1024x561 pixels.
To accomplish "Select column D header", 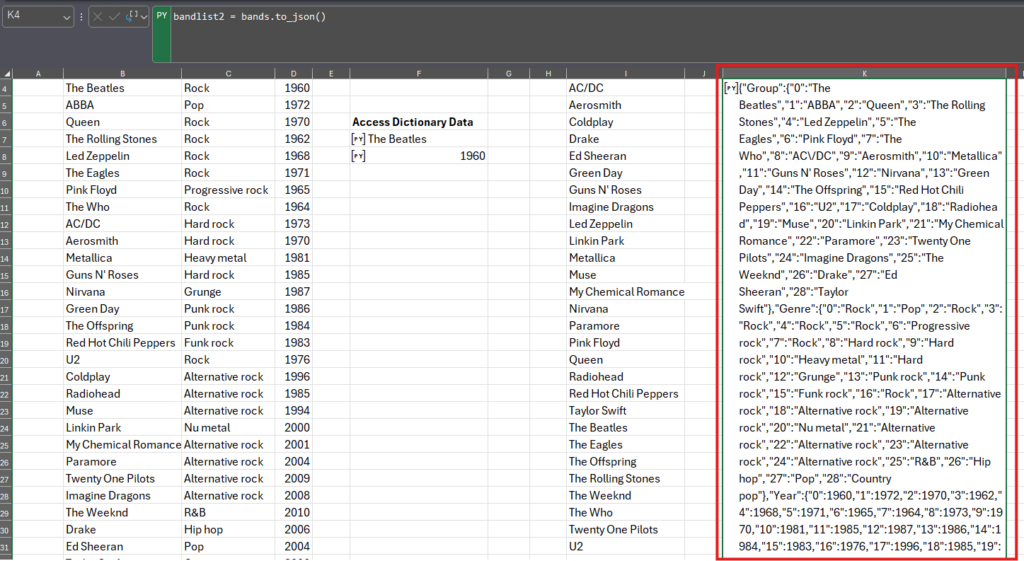I will [x=293, y=74].
